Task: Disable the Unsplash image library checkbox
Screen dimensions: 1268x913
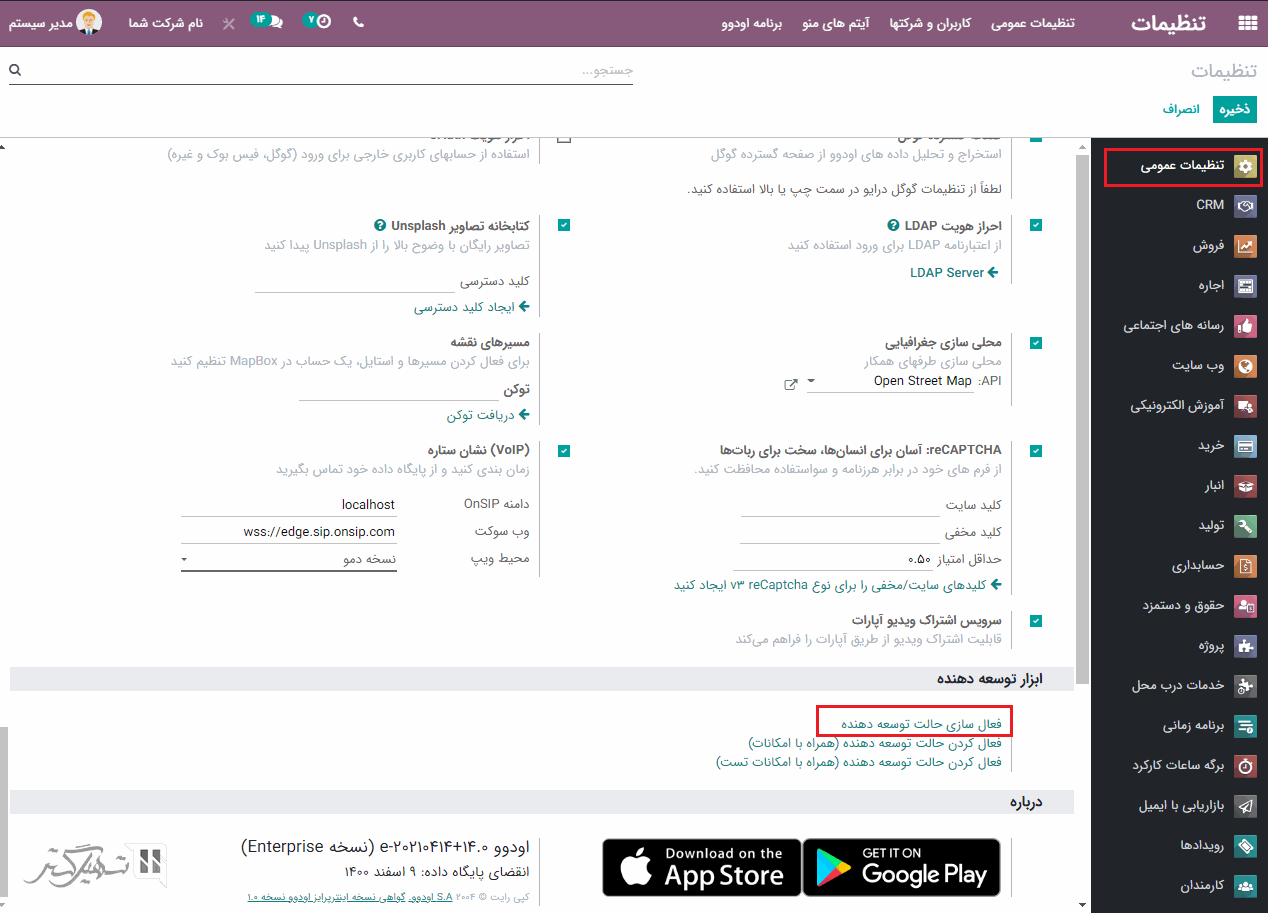Action: pyautogui.click(x=564, y=226)
